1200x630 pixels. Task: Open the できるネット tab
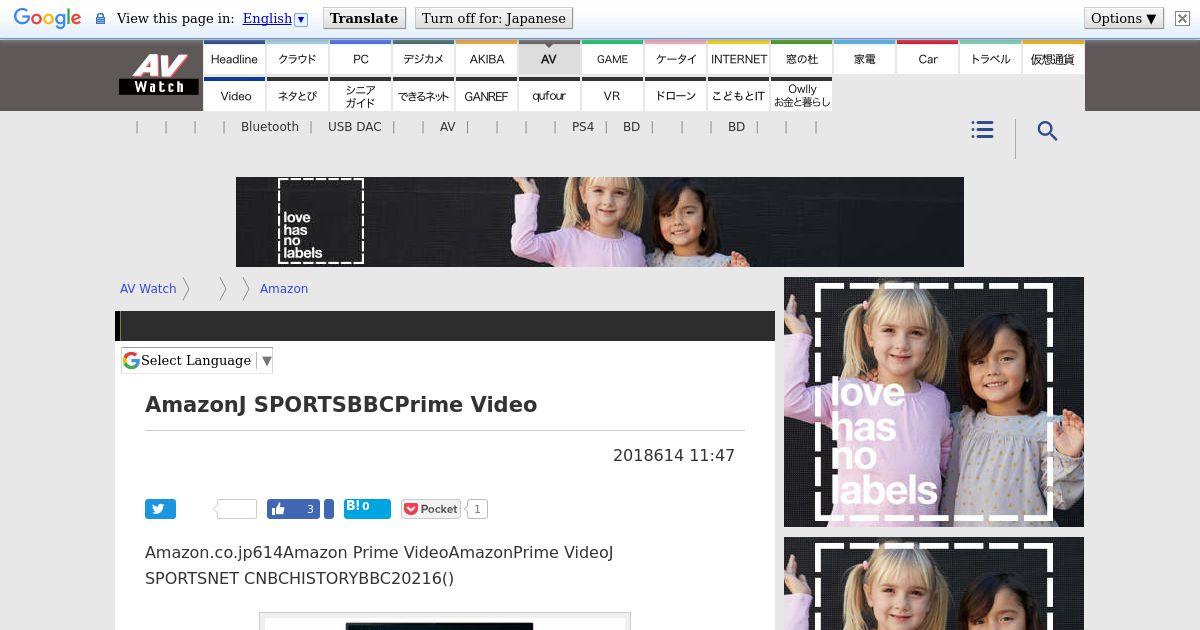point(424,95)
